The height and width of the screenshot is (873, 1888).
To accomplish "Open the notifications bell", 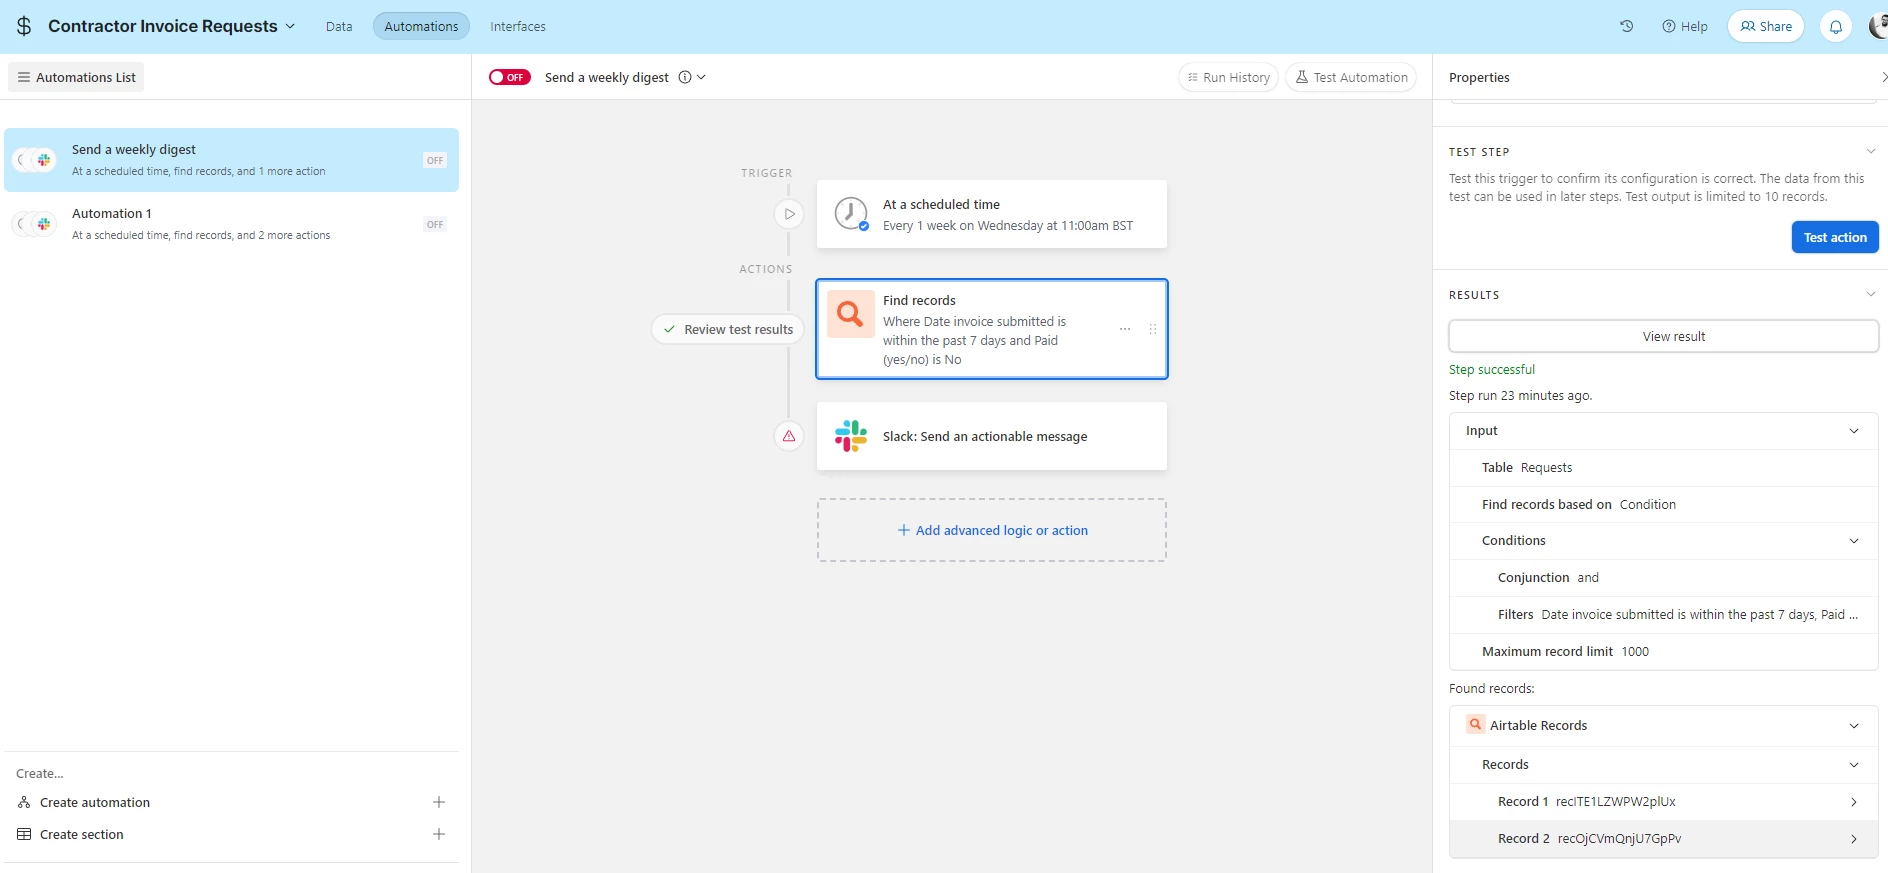I will point(1836,27).
